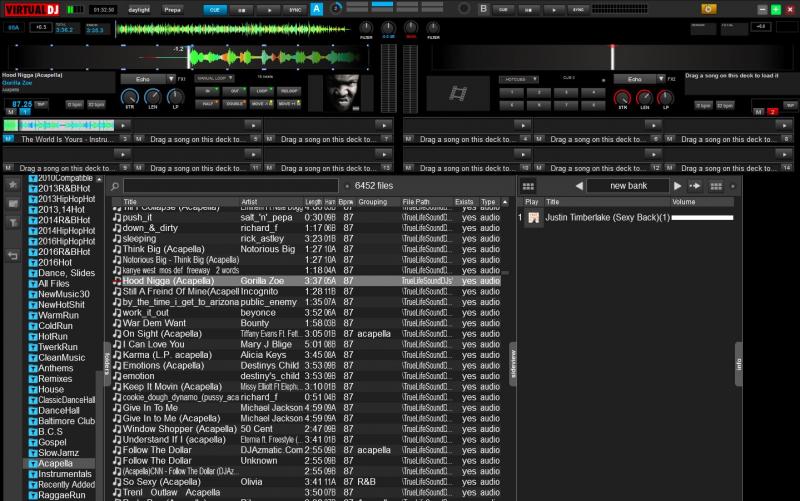
Task: Open the Echo effect dropdown on deck B
Action: point(661,79)
